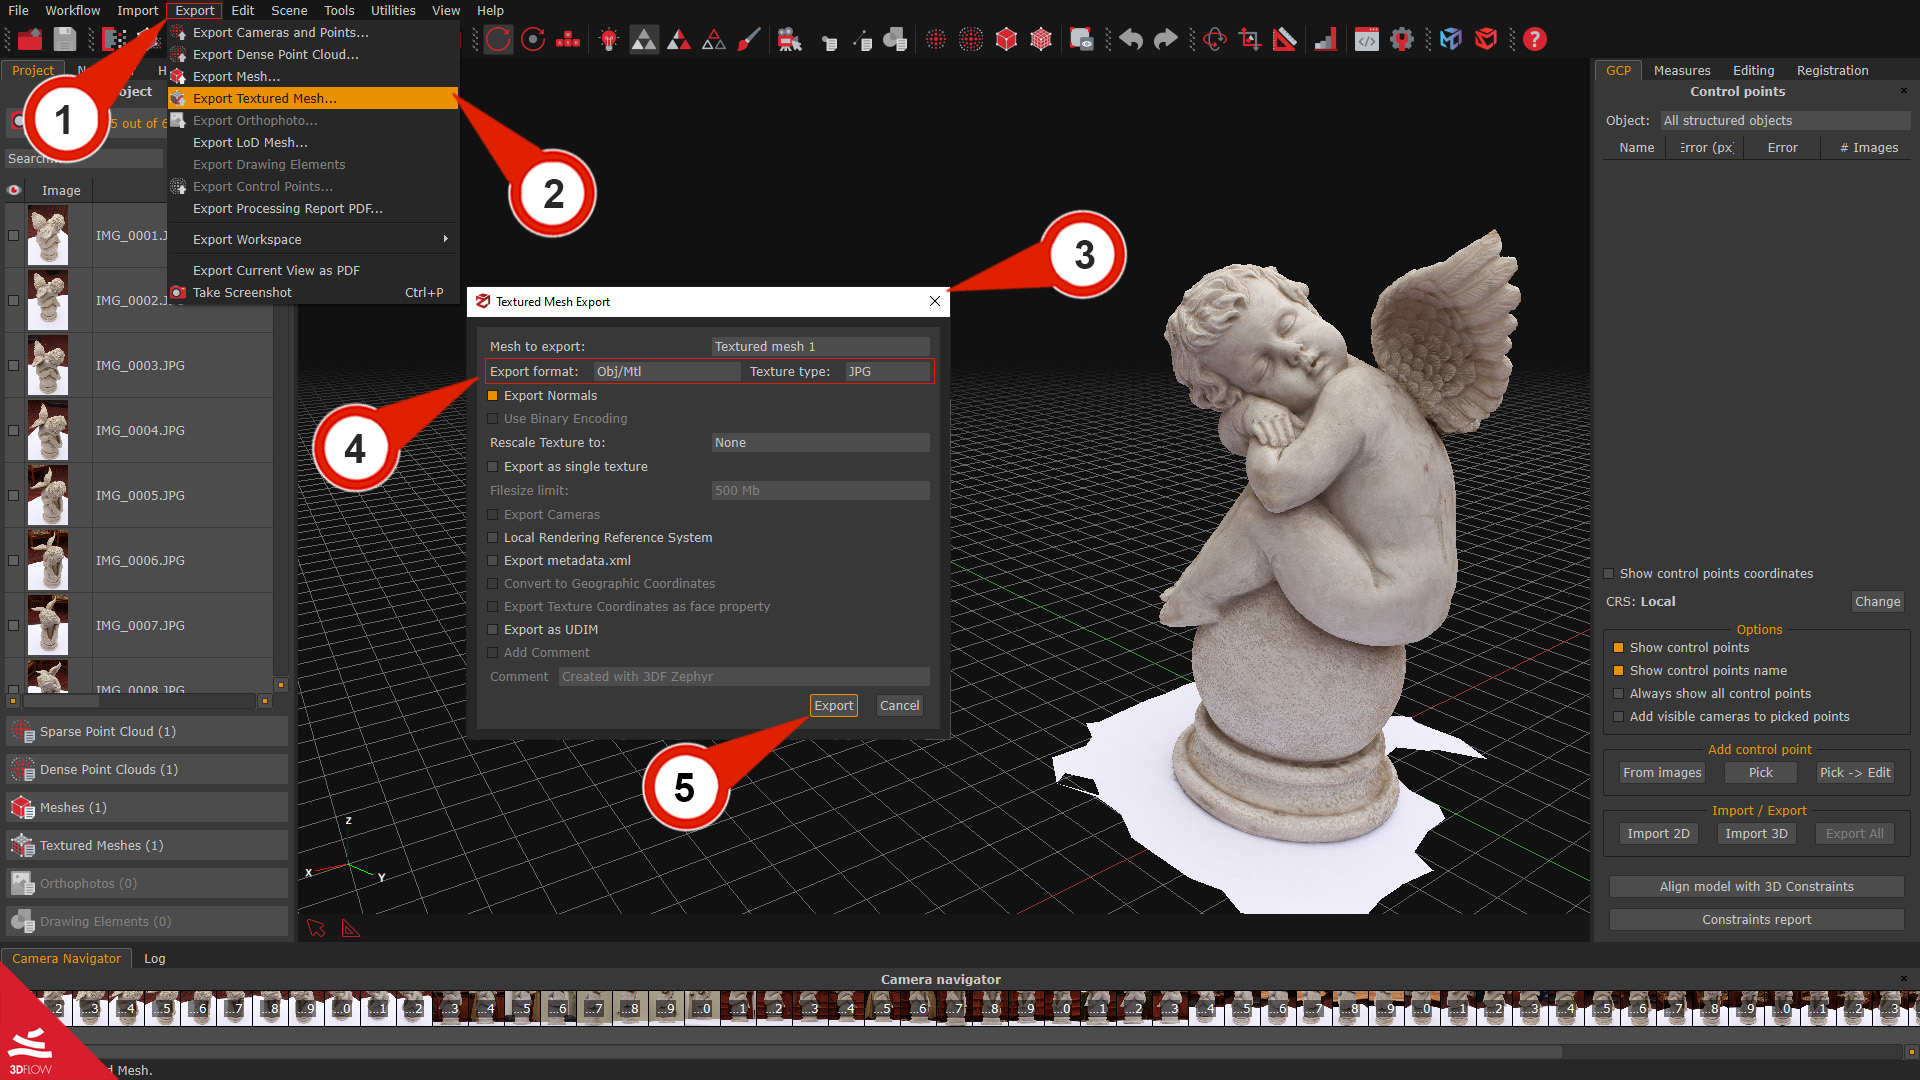Select the bounding box crop tool

pos(1250,40)
